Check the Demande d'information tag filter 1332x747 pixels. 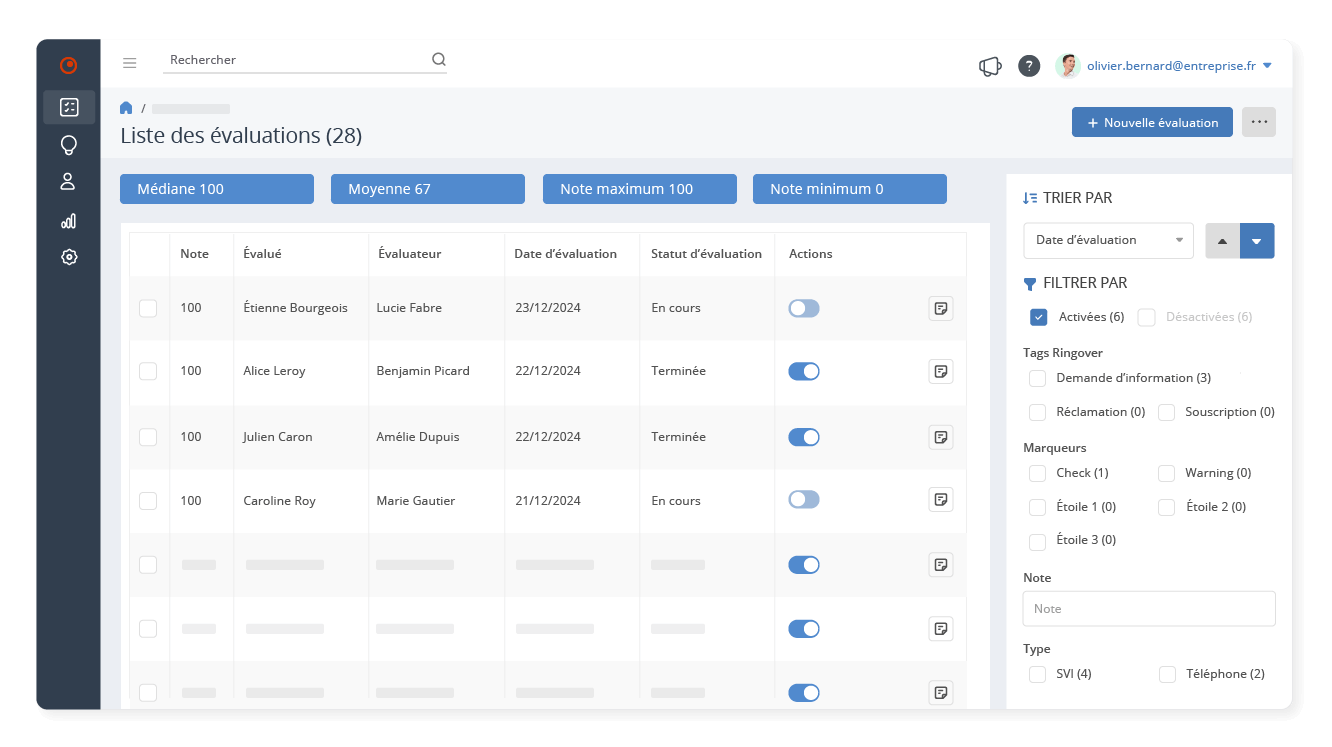[1037, 378]
